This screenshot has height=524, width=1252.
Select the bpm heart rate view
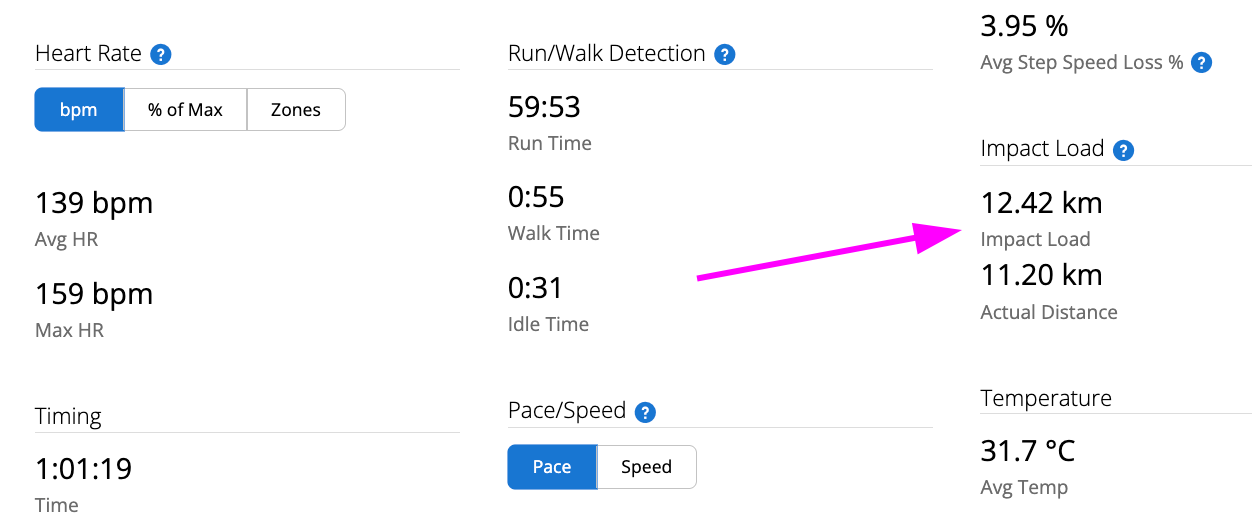pos(79,110)
